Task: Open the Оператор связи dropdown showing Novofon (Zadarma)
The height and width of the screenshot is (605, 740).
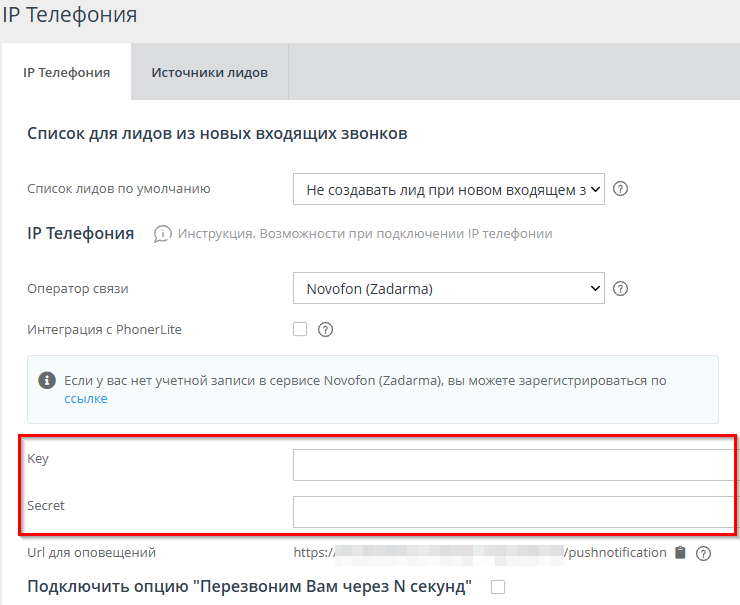Action: click(x=448, y=289)
